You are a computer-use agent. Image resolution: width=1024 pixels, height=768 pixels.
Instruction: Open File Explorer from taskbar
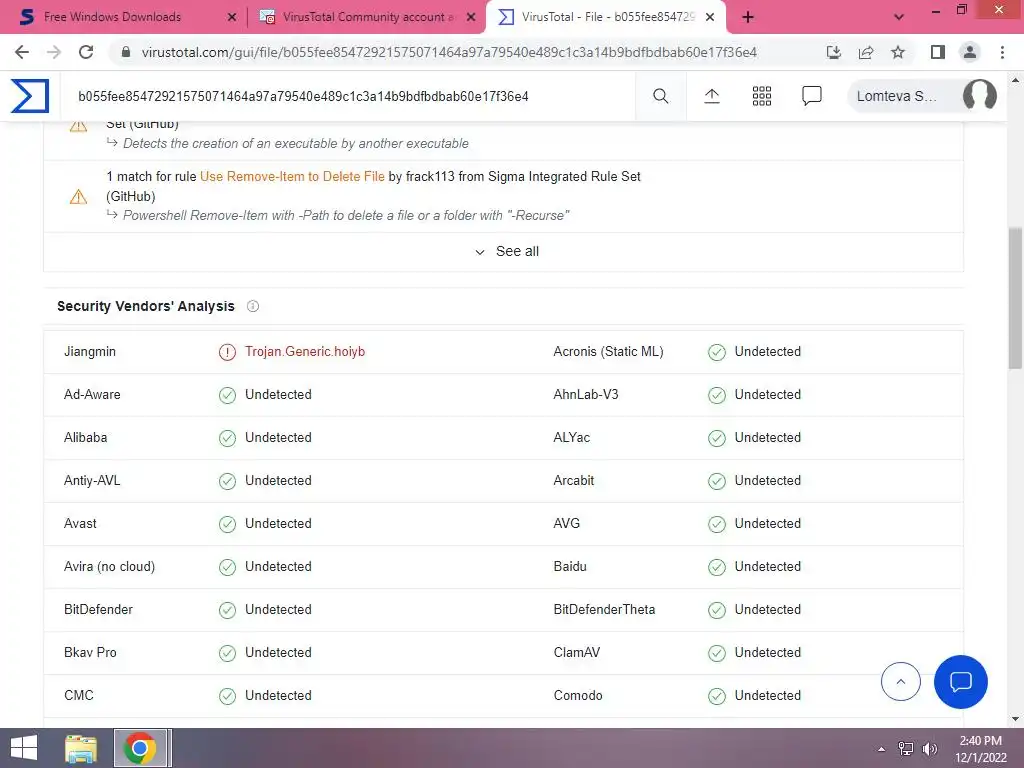click(x=81, y=748)
